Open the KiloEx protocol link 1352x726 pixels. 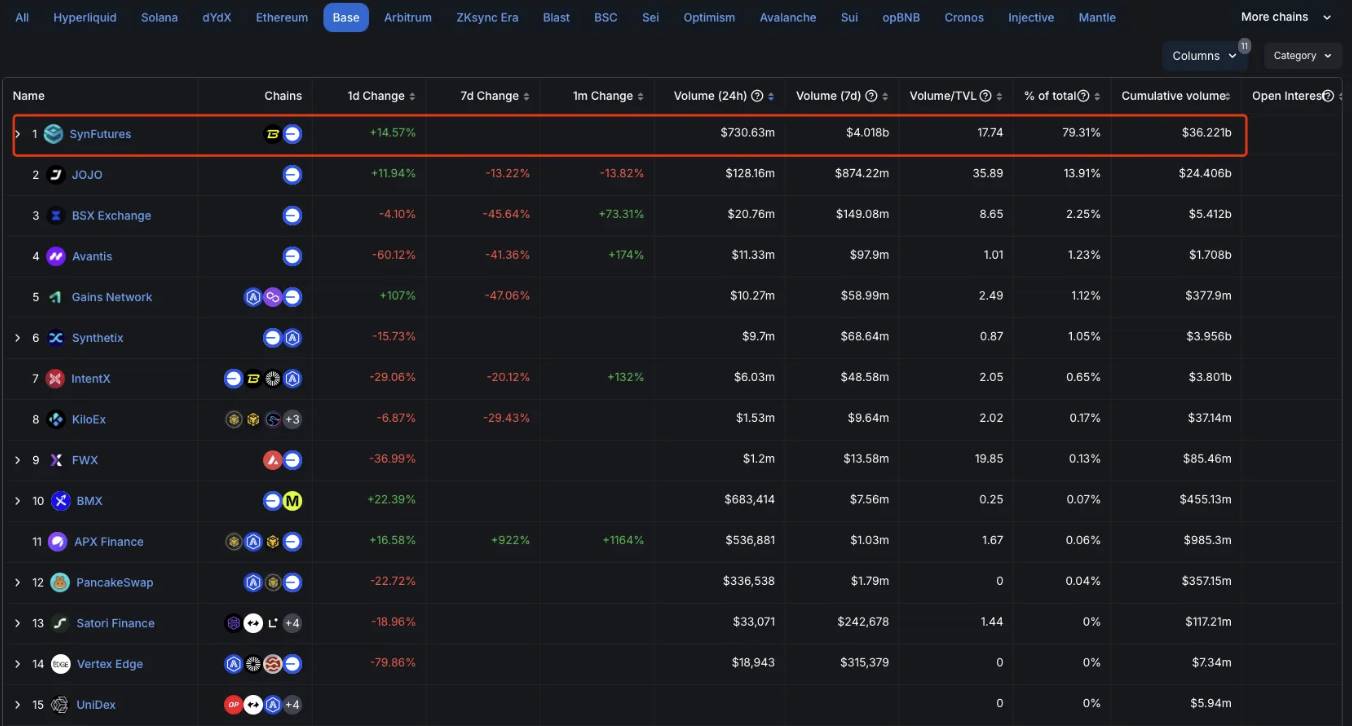[x=89, y=420]
